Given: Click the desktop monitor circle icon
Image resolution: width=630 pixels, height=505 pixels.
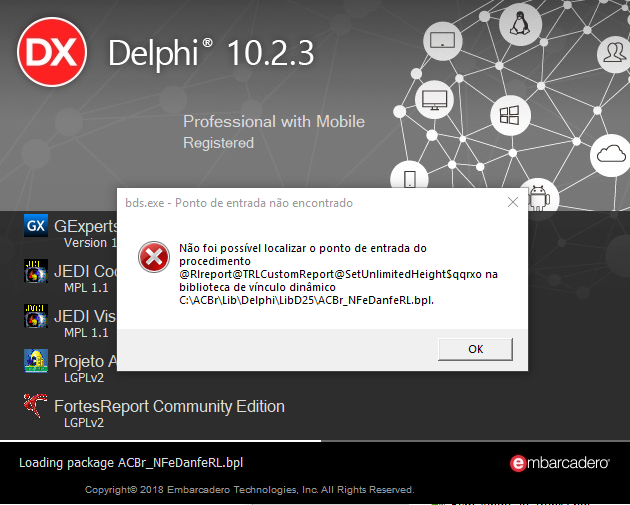Looking at the screenshot, I should [434, 99].
